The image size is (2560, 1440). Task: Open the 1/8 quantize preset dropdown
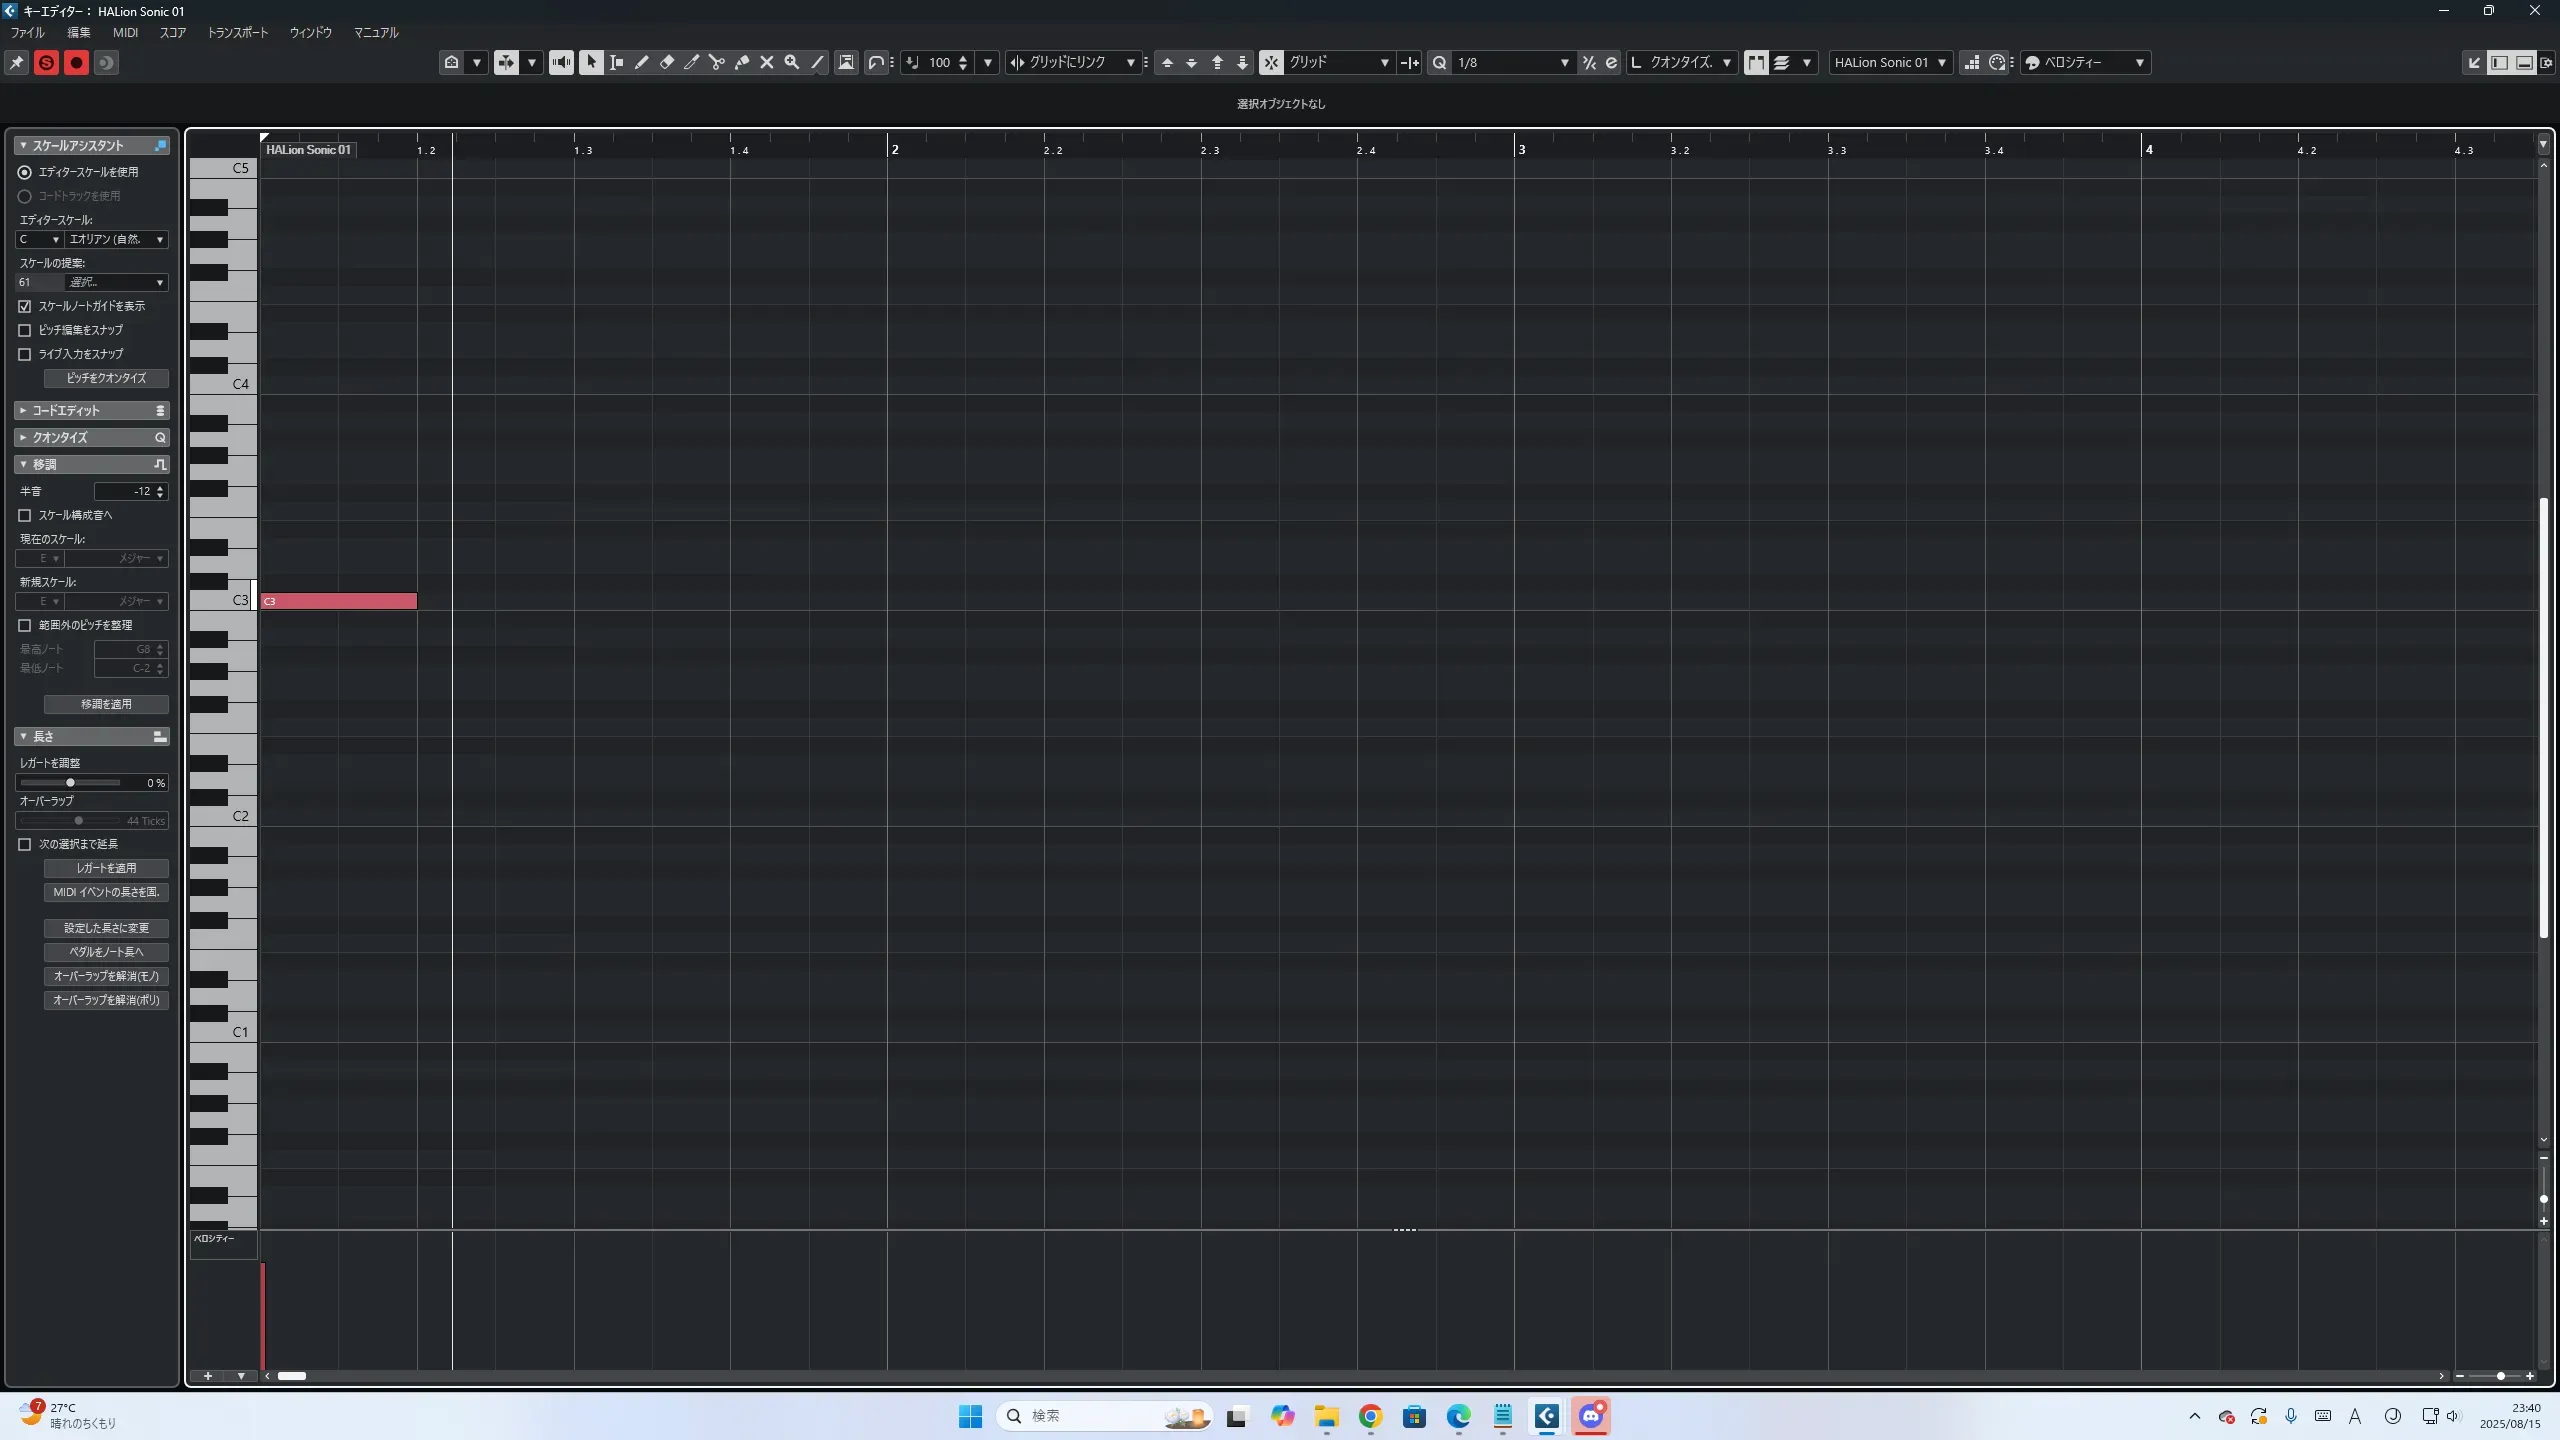click(1564, 62)
